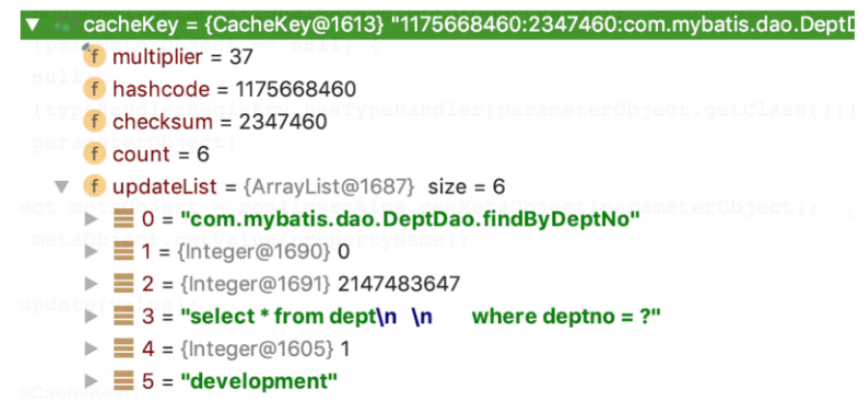Expand element 5 development arrow

tap(92, 381)
